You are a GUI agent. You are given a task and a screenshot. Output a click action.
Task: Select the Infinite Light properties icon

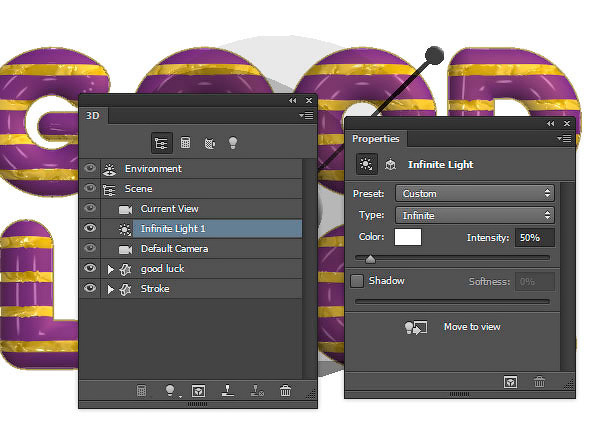point(367,164)
